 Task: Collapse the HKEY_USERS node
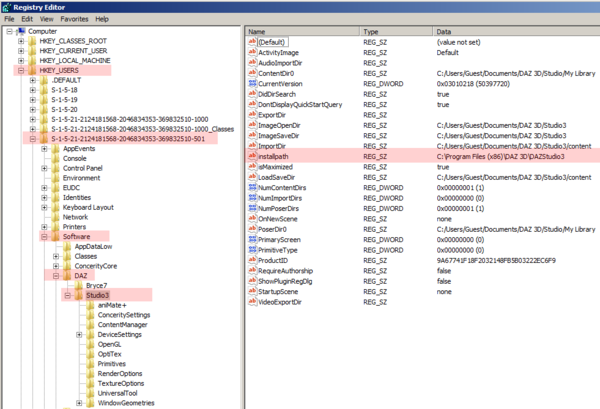click(x=21, y=70)
